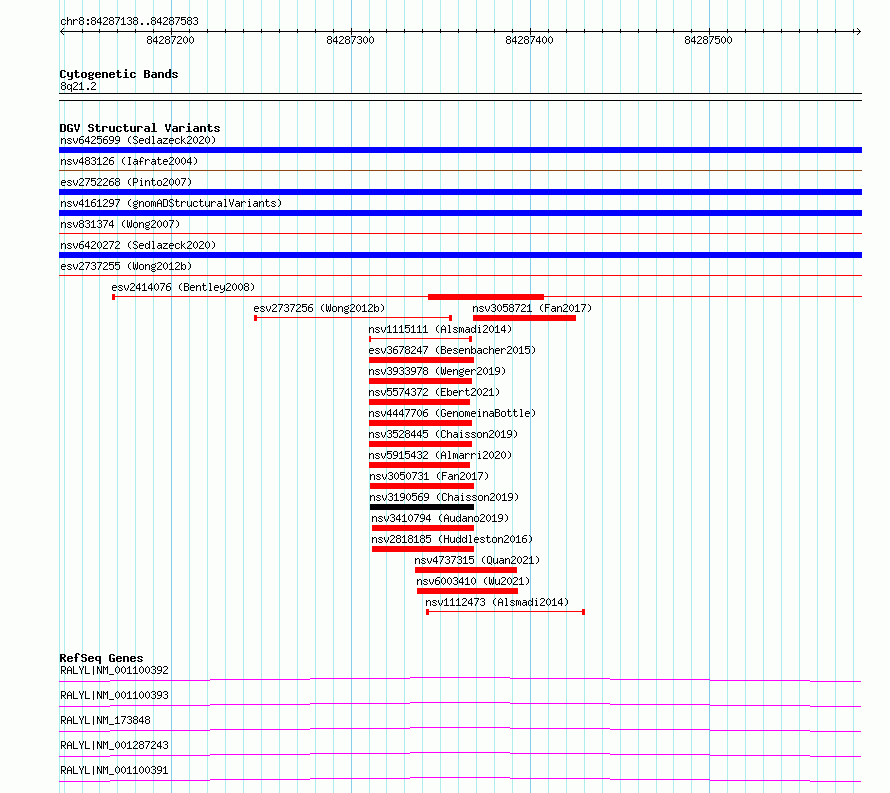The width and height of the screenshot is (890, 793).
Task: Open variant nsv4161297 (gnomADStructuralVariants)
Action: 171,203
